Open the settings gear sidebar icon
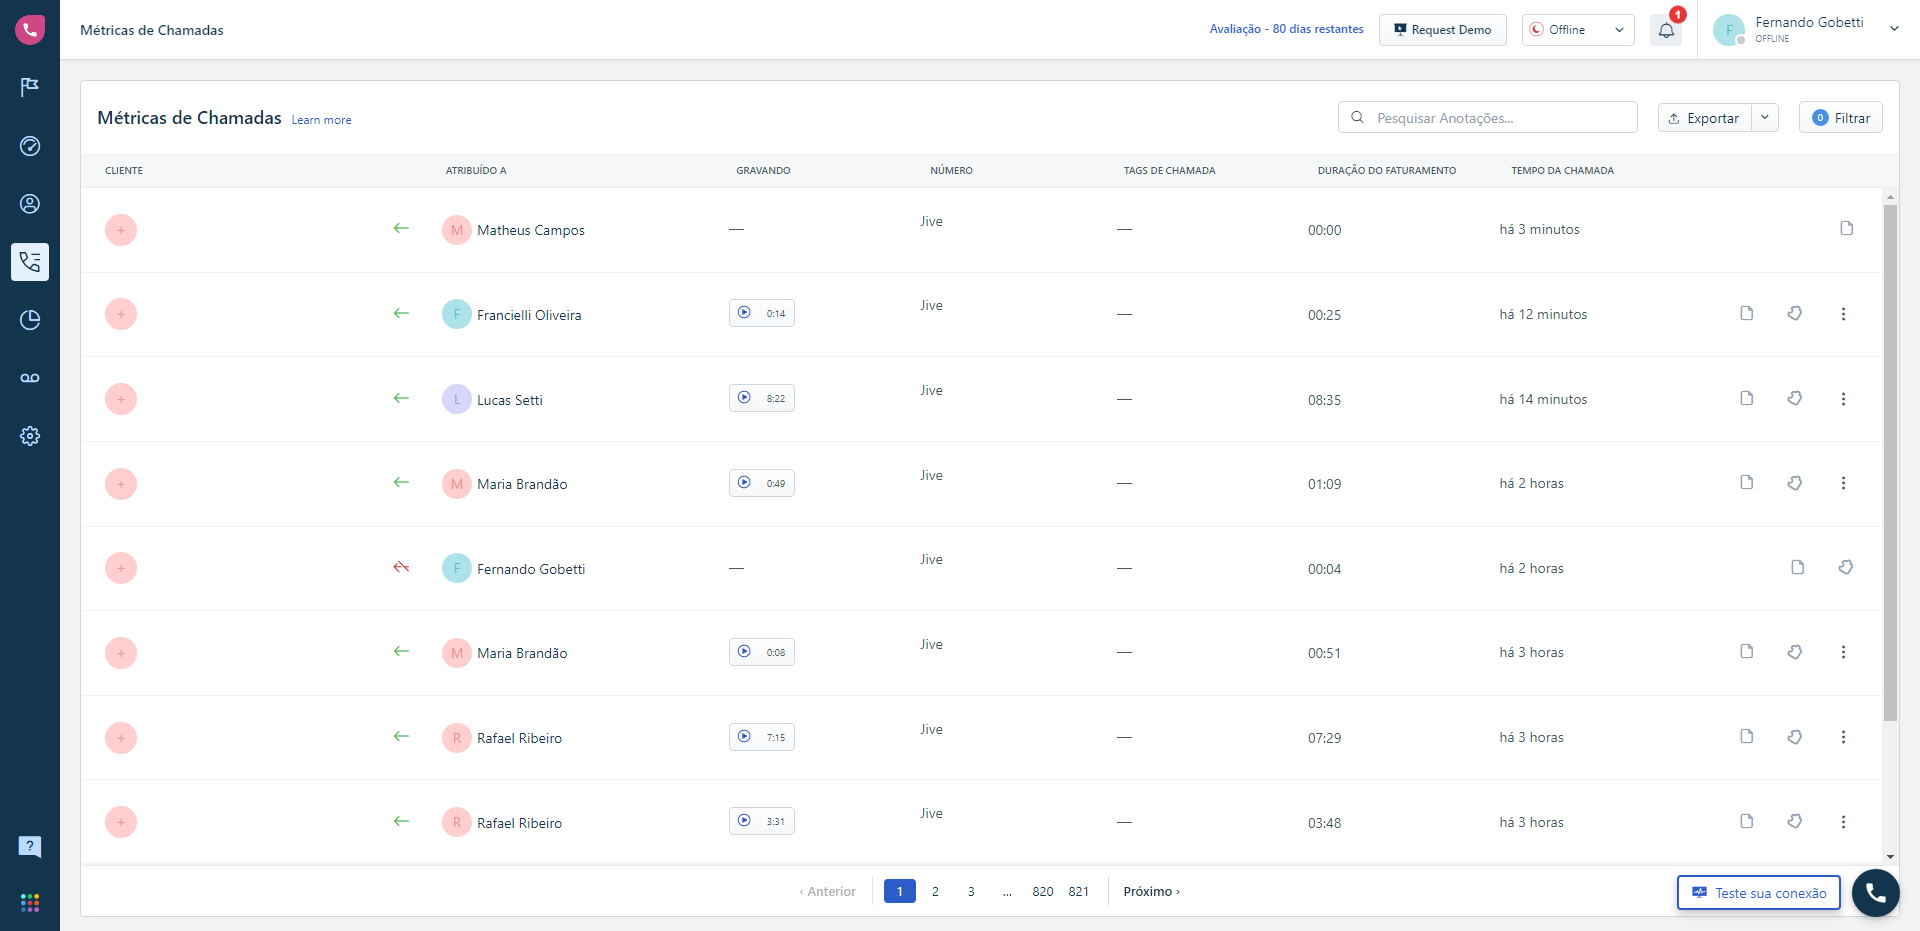The height and width of the screenshot is (931, 1920). point(30,436)
